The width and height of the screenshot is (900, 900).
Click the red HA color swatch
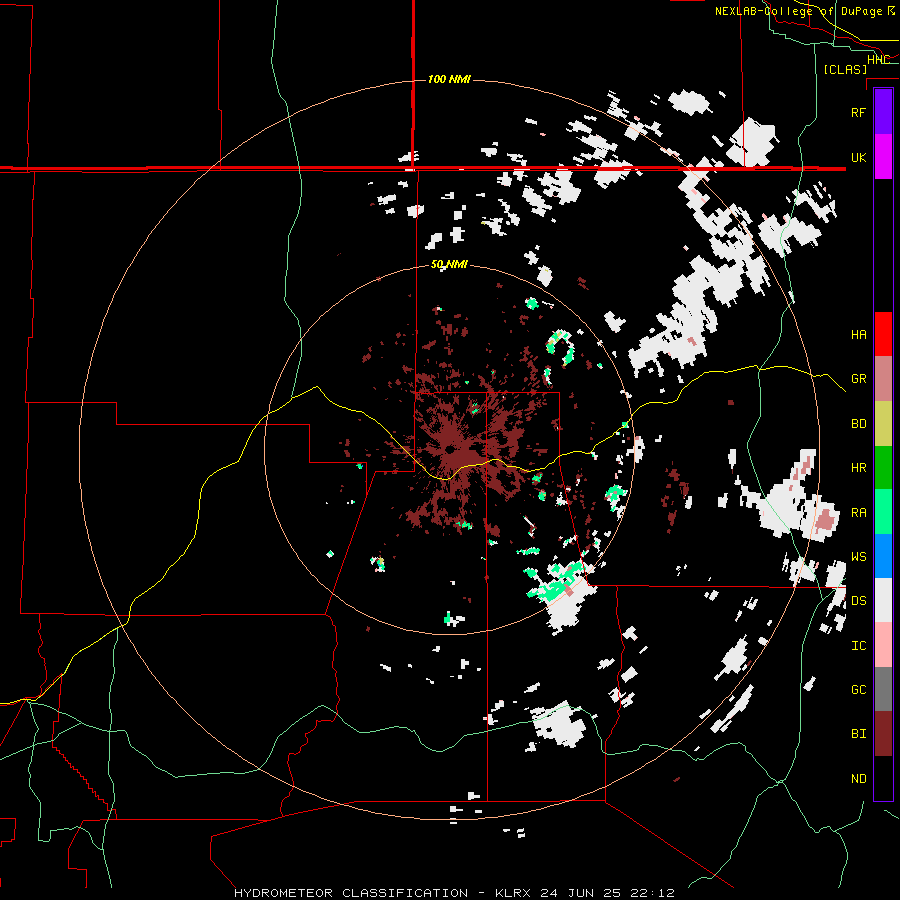pos(883,334)
